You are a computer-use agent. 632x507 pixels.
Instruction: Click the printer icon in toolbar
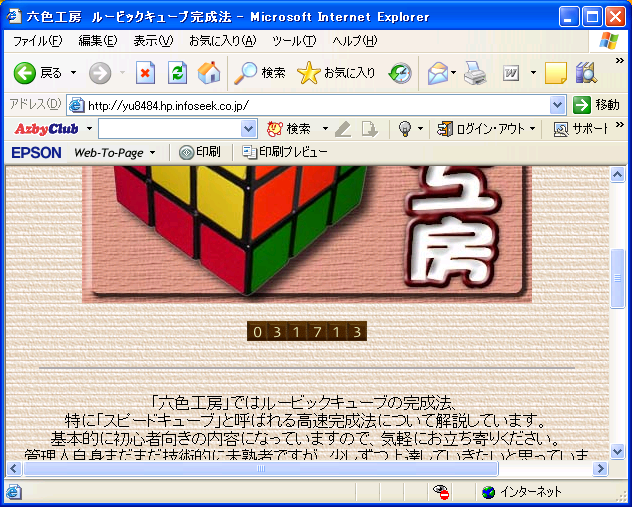[475, 73]
